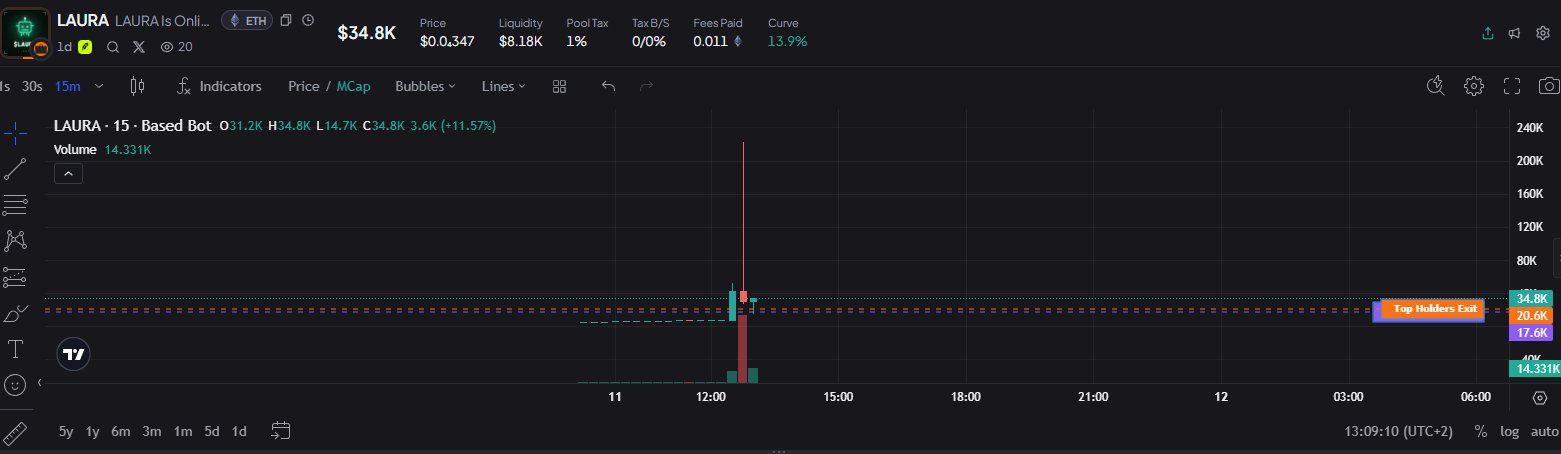Click the 13:09:10 (UTC+2) timezone
This screenshot has width=1561, height=454.
(1396, 432)
